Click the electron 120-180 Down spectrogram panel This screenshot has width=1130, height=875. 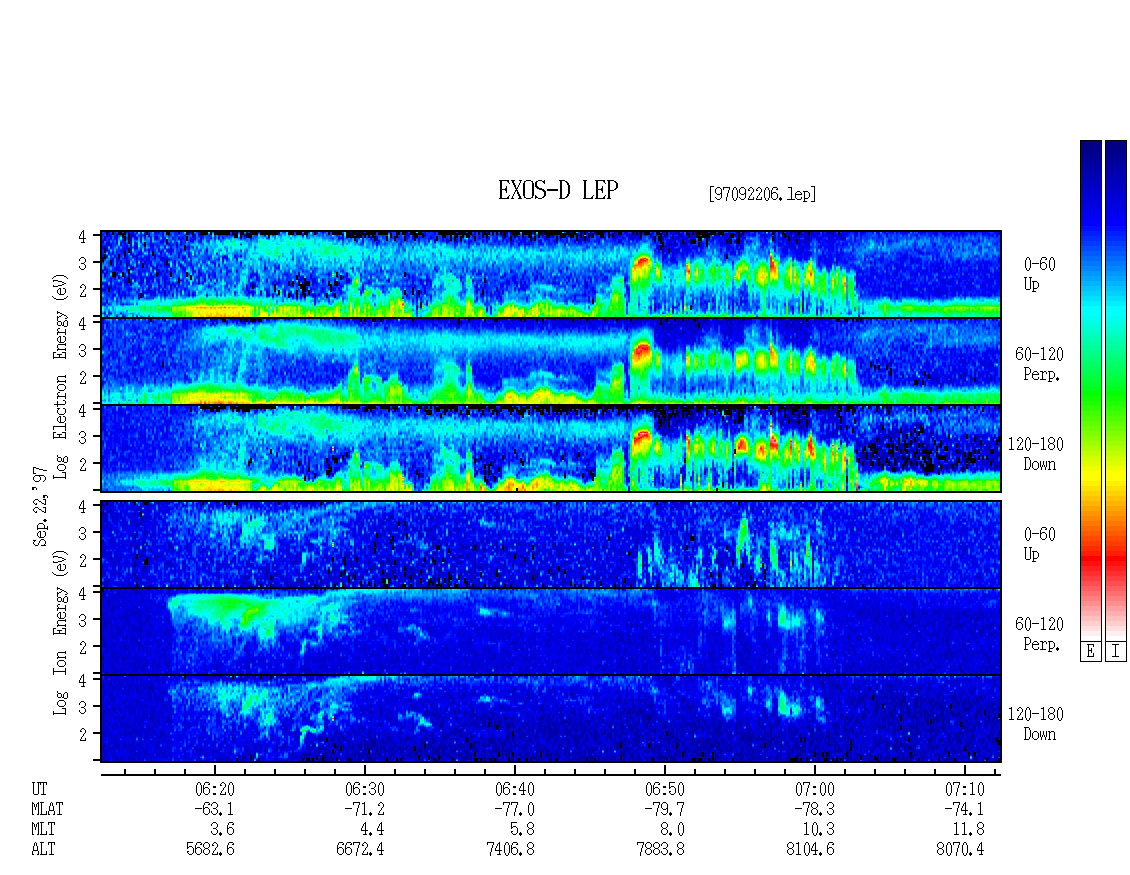point(551,448)
